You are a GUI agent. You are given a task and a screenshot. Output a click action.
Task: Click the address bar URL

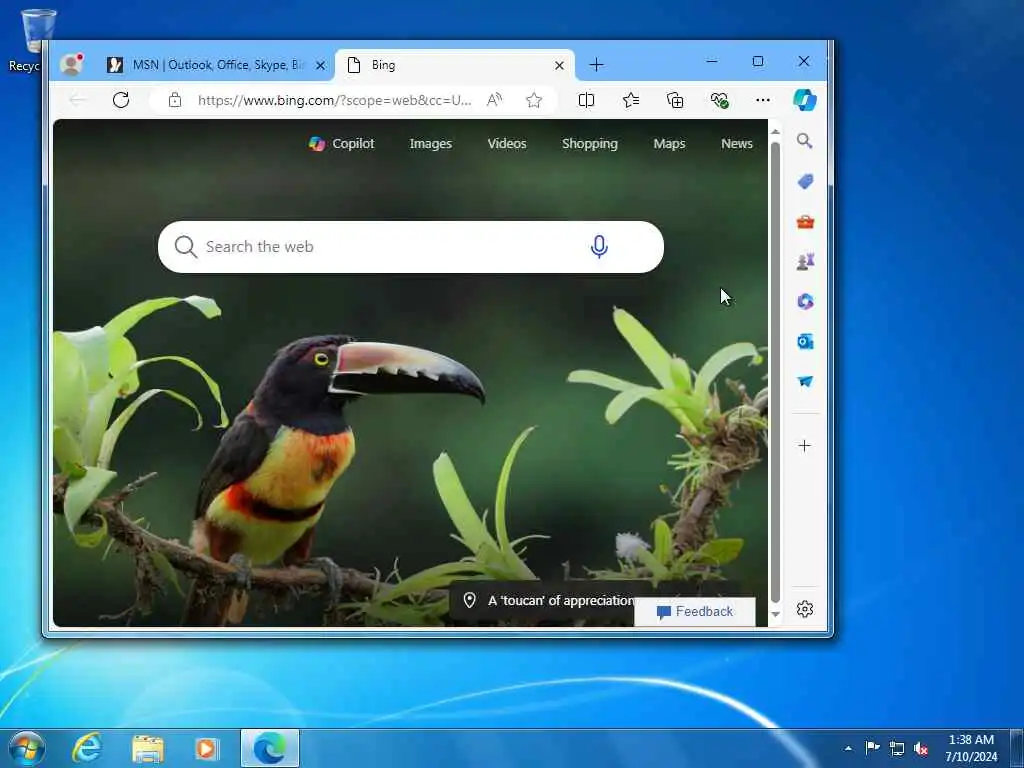pos(334,100)
